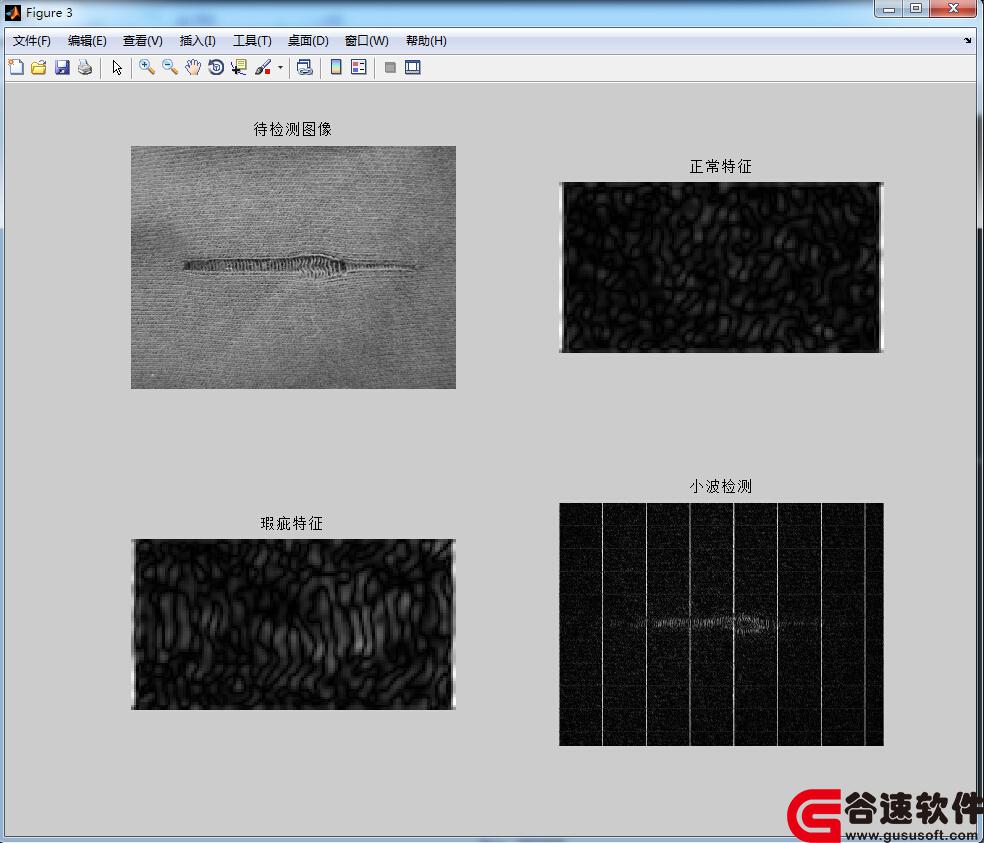Click the New Figure icon
Image resolution: width=984 pixels, height=843 pixels.
(16, 67)
